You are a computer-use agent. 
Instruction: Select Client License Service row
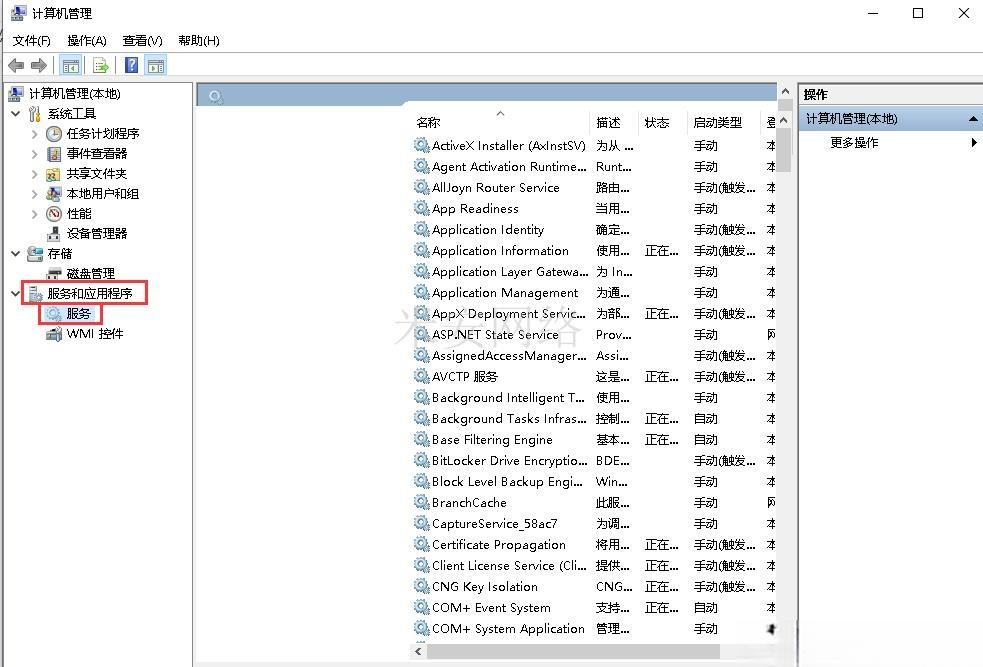click(x=594, y=565)
